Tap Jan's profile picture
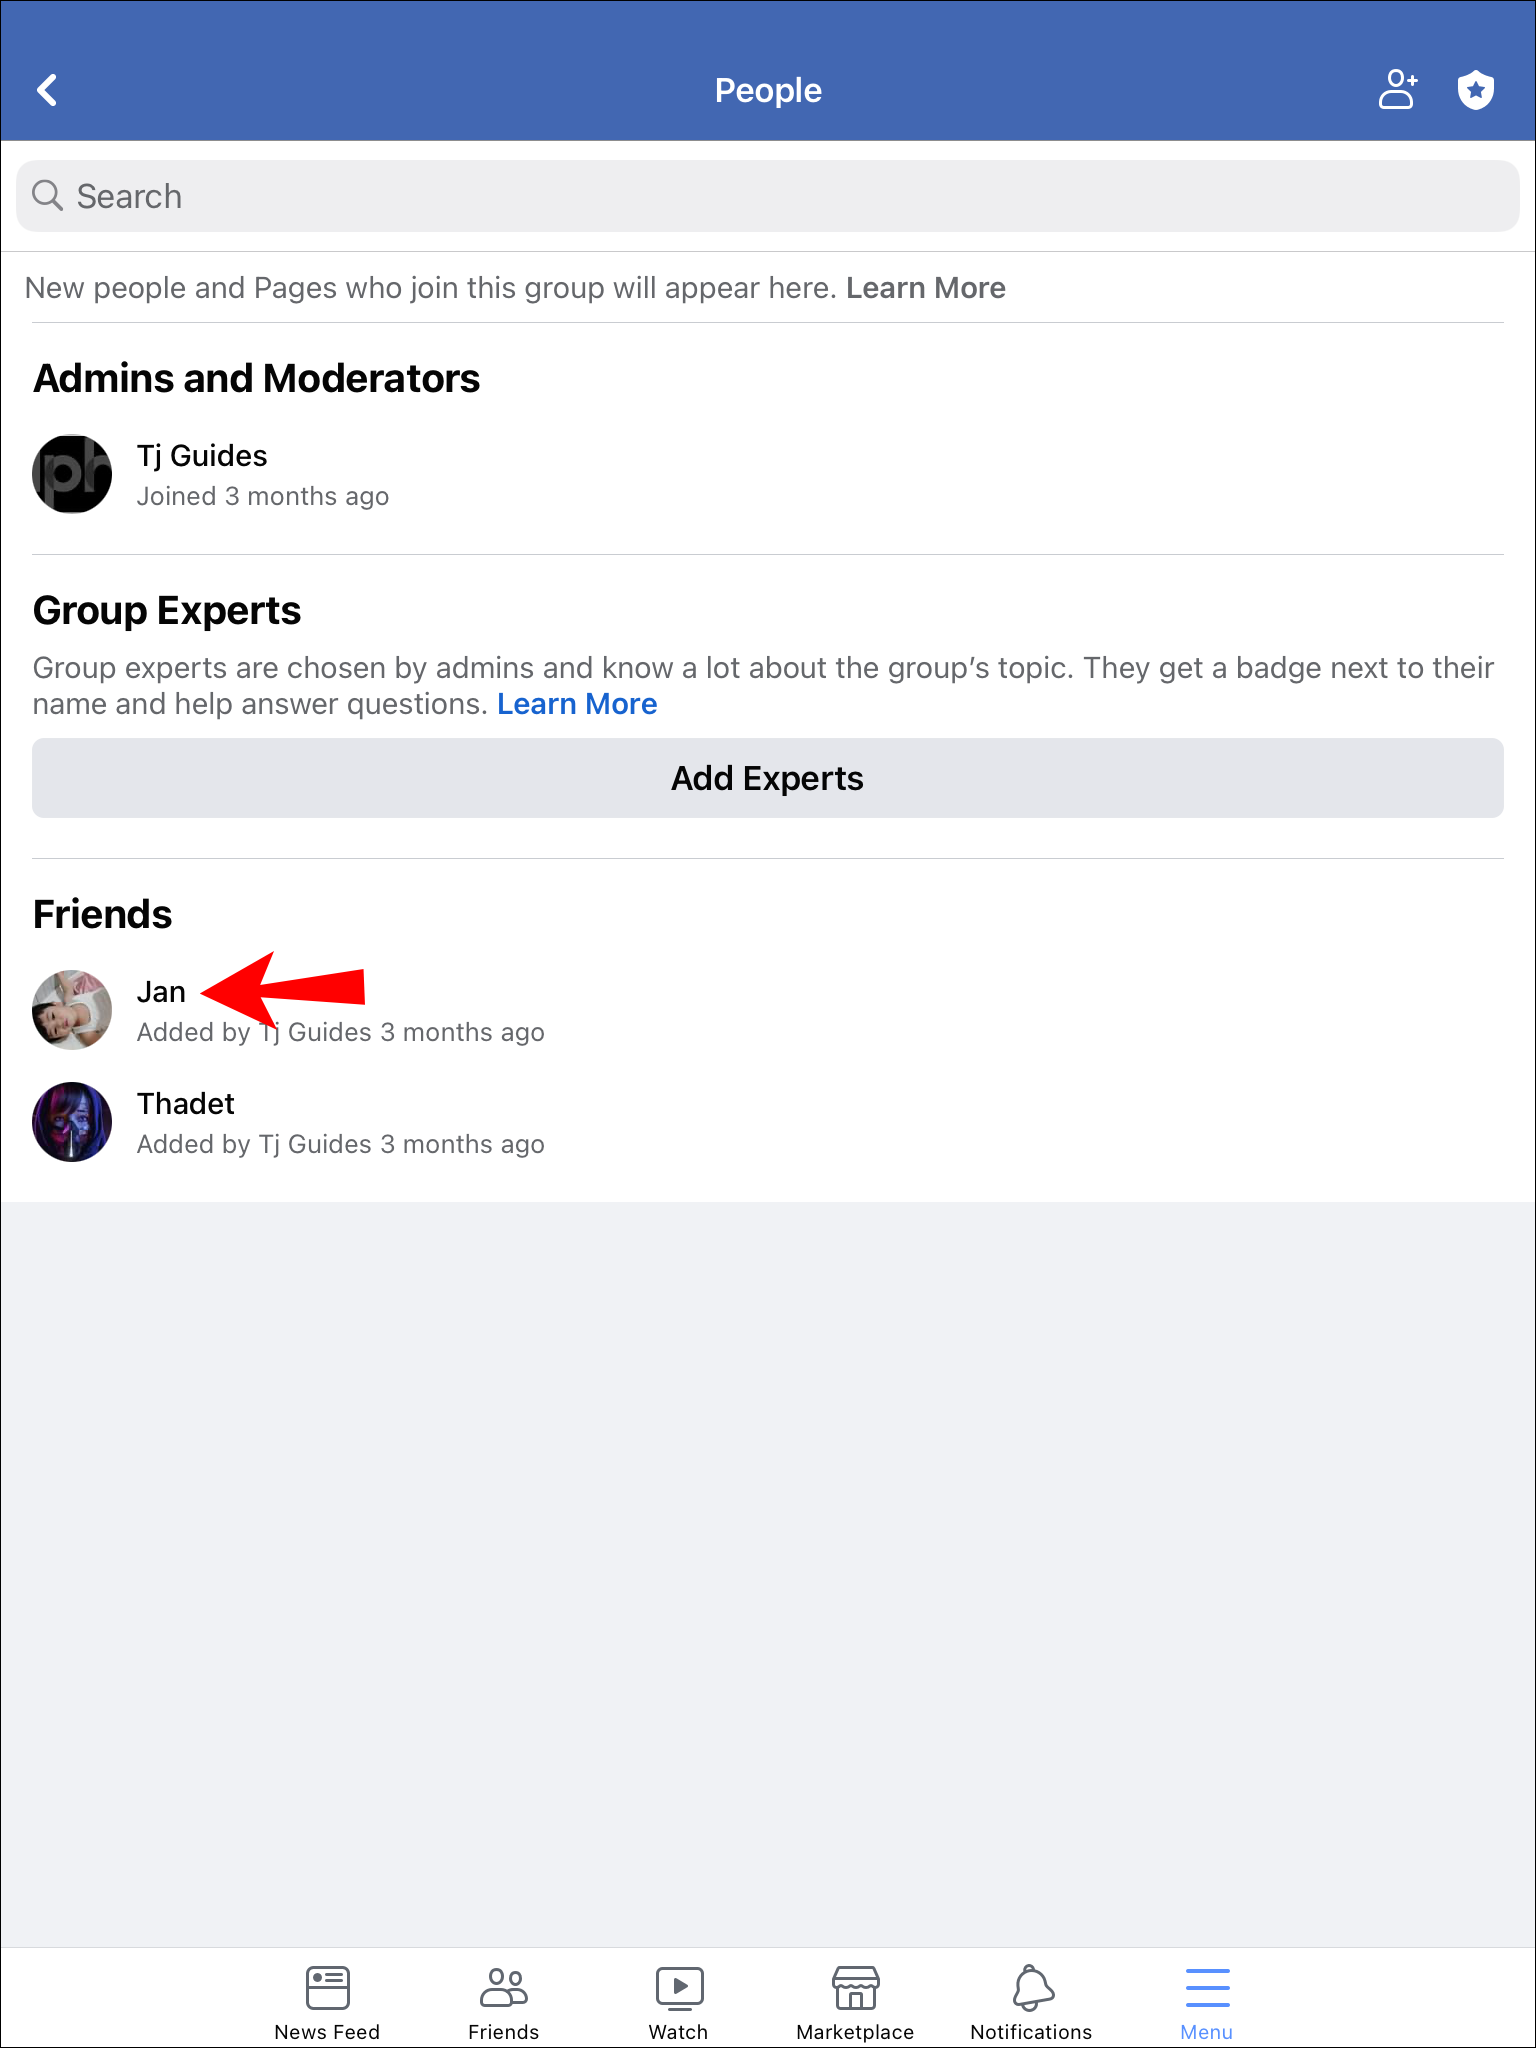 72,1010
